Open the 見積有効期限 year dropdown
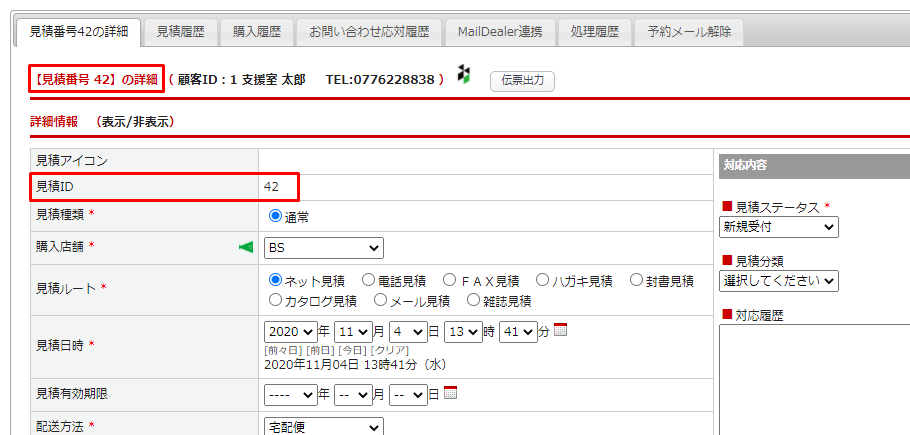Screen dimensions: 910x435 [x=291, y=395]
